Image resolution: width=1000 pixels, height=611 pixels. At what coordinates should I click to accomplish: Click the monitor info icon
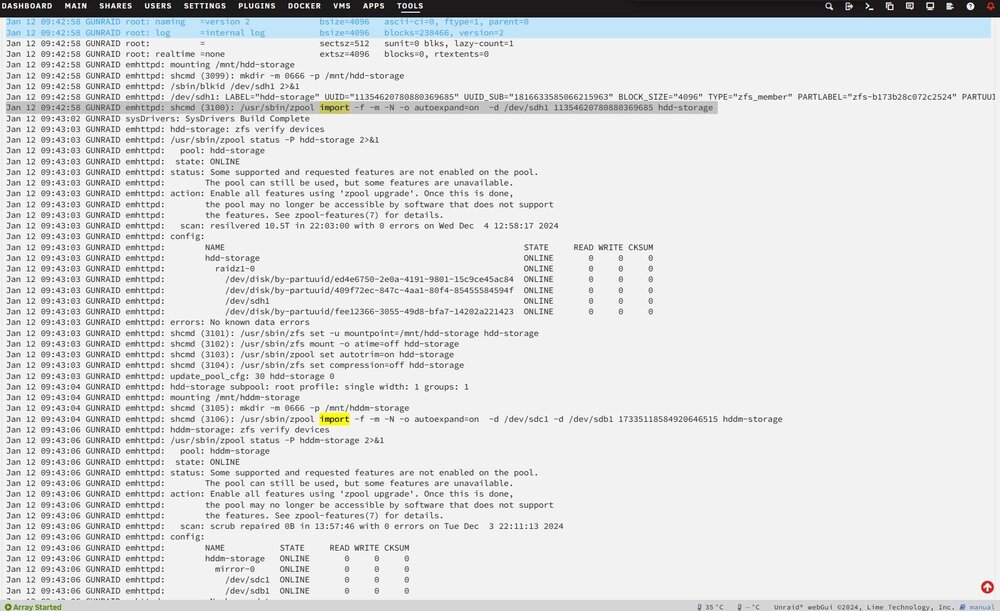pyautogui.click(x=930, y=6)
